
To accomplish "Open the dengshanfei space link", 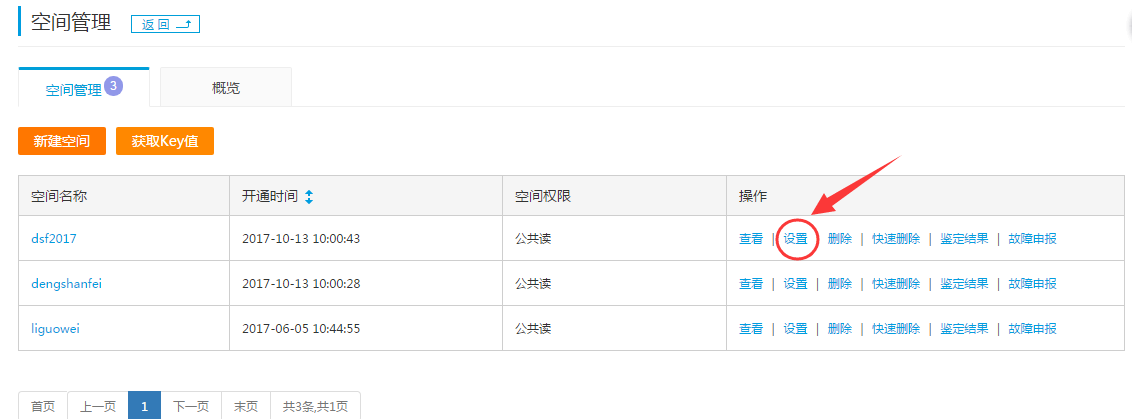I will [66, 283].
